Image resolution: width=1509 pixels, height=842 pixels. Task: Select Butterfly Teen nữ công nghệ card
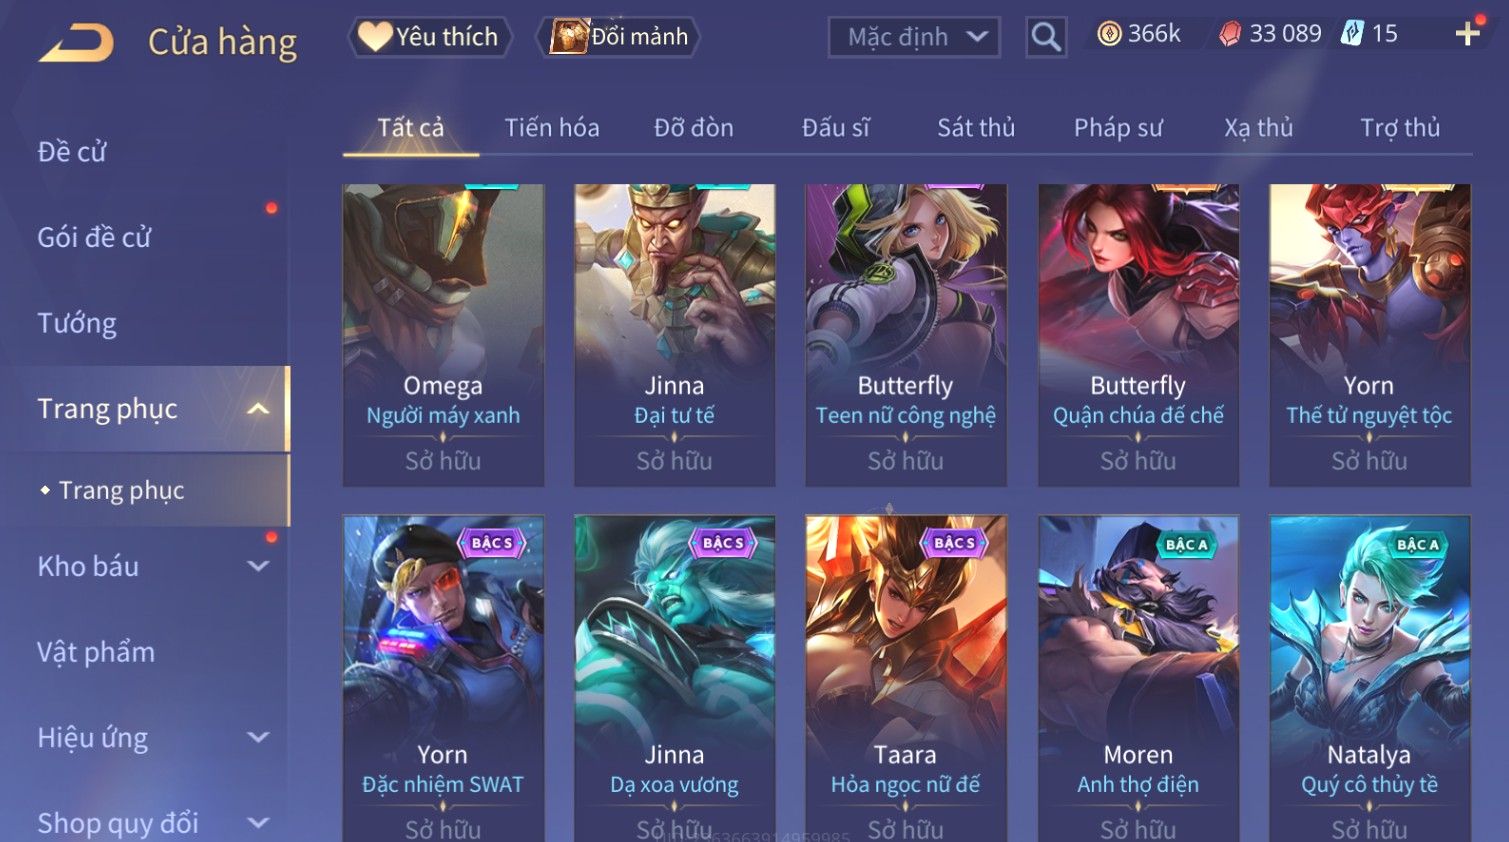point(906,335)
